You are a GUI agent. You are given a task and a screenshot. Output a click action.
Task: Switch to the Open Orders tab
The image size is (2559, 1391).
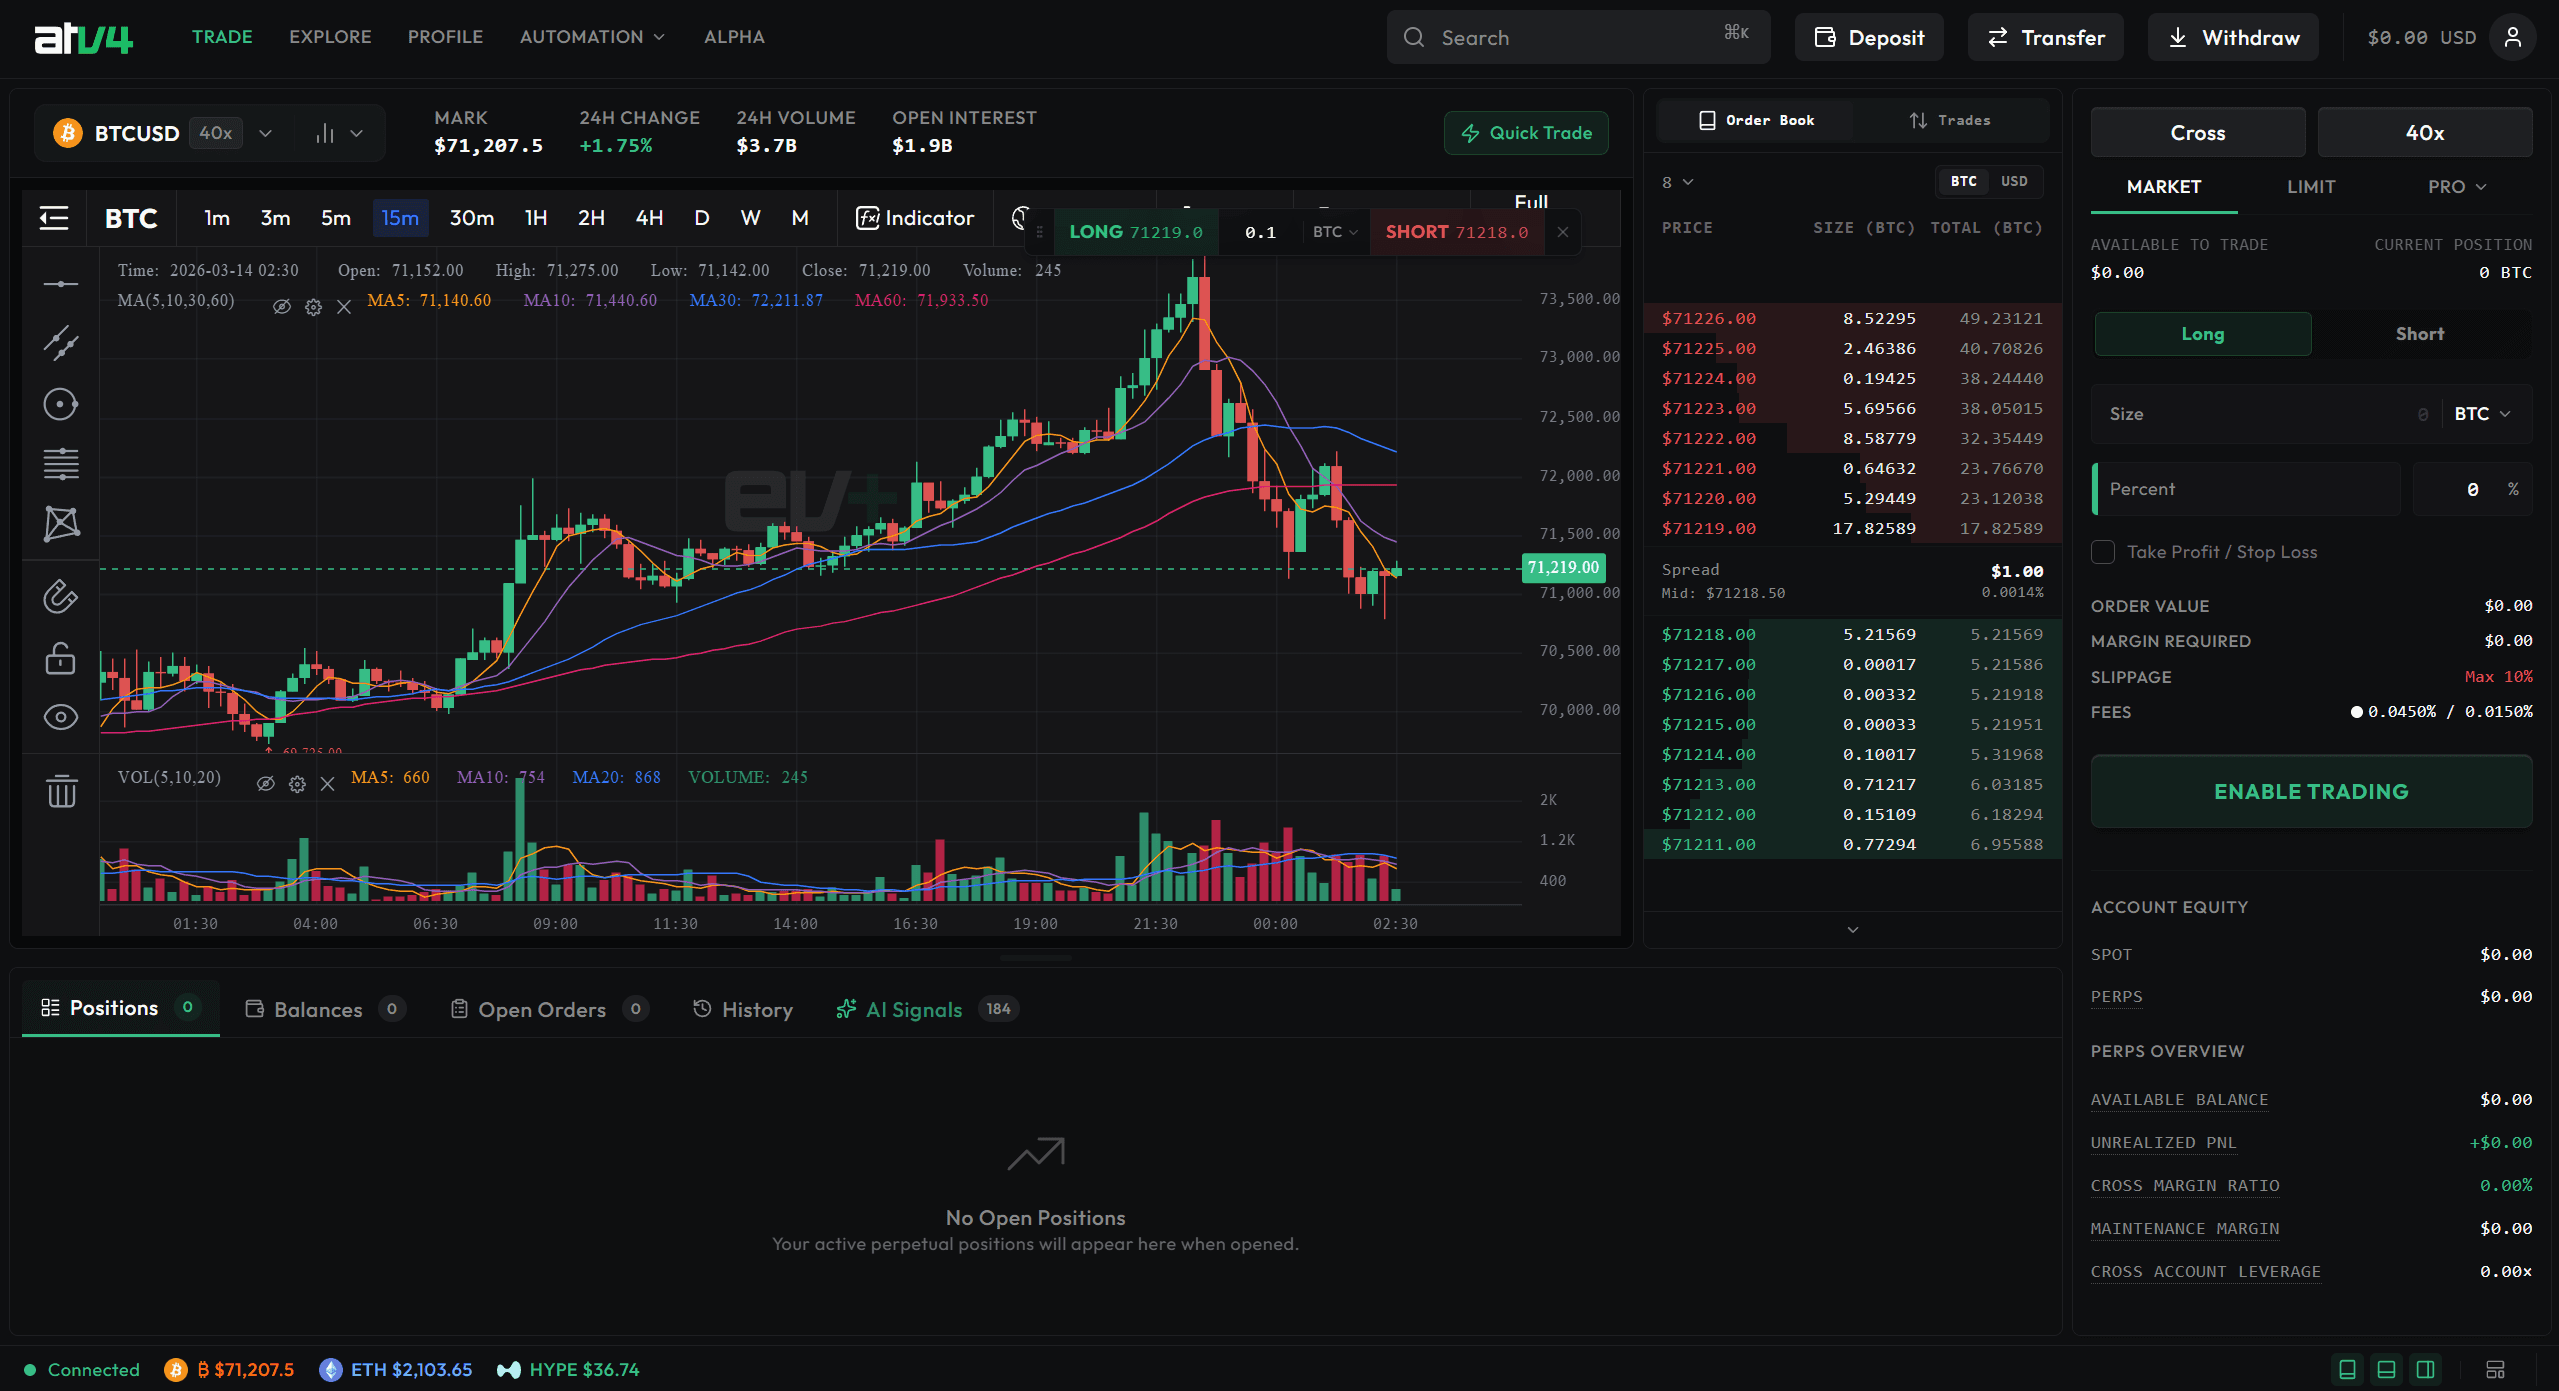541,1009
